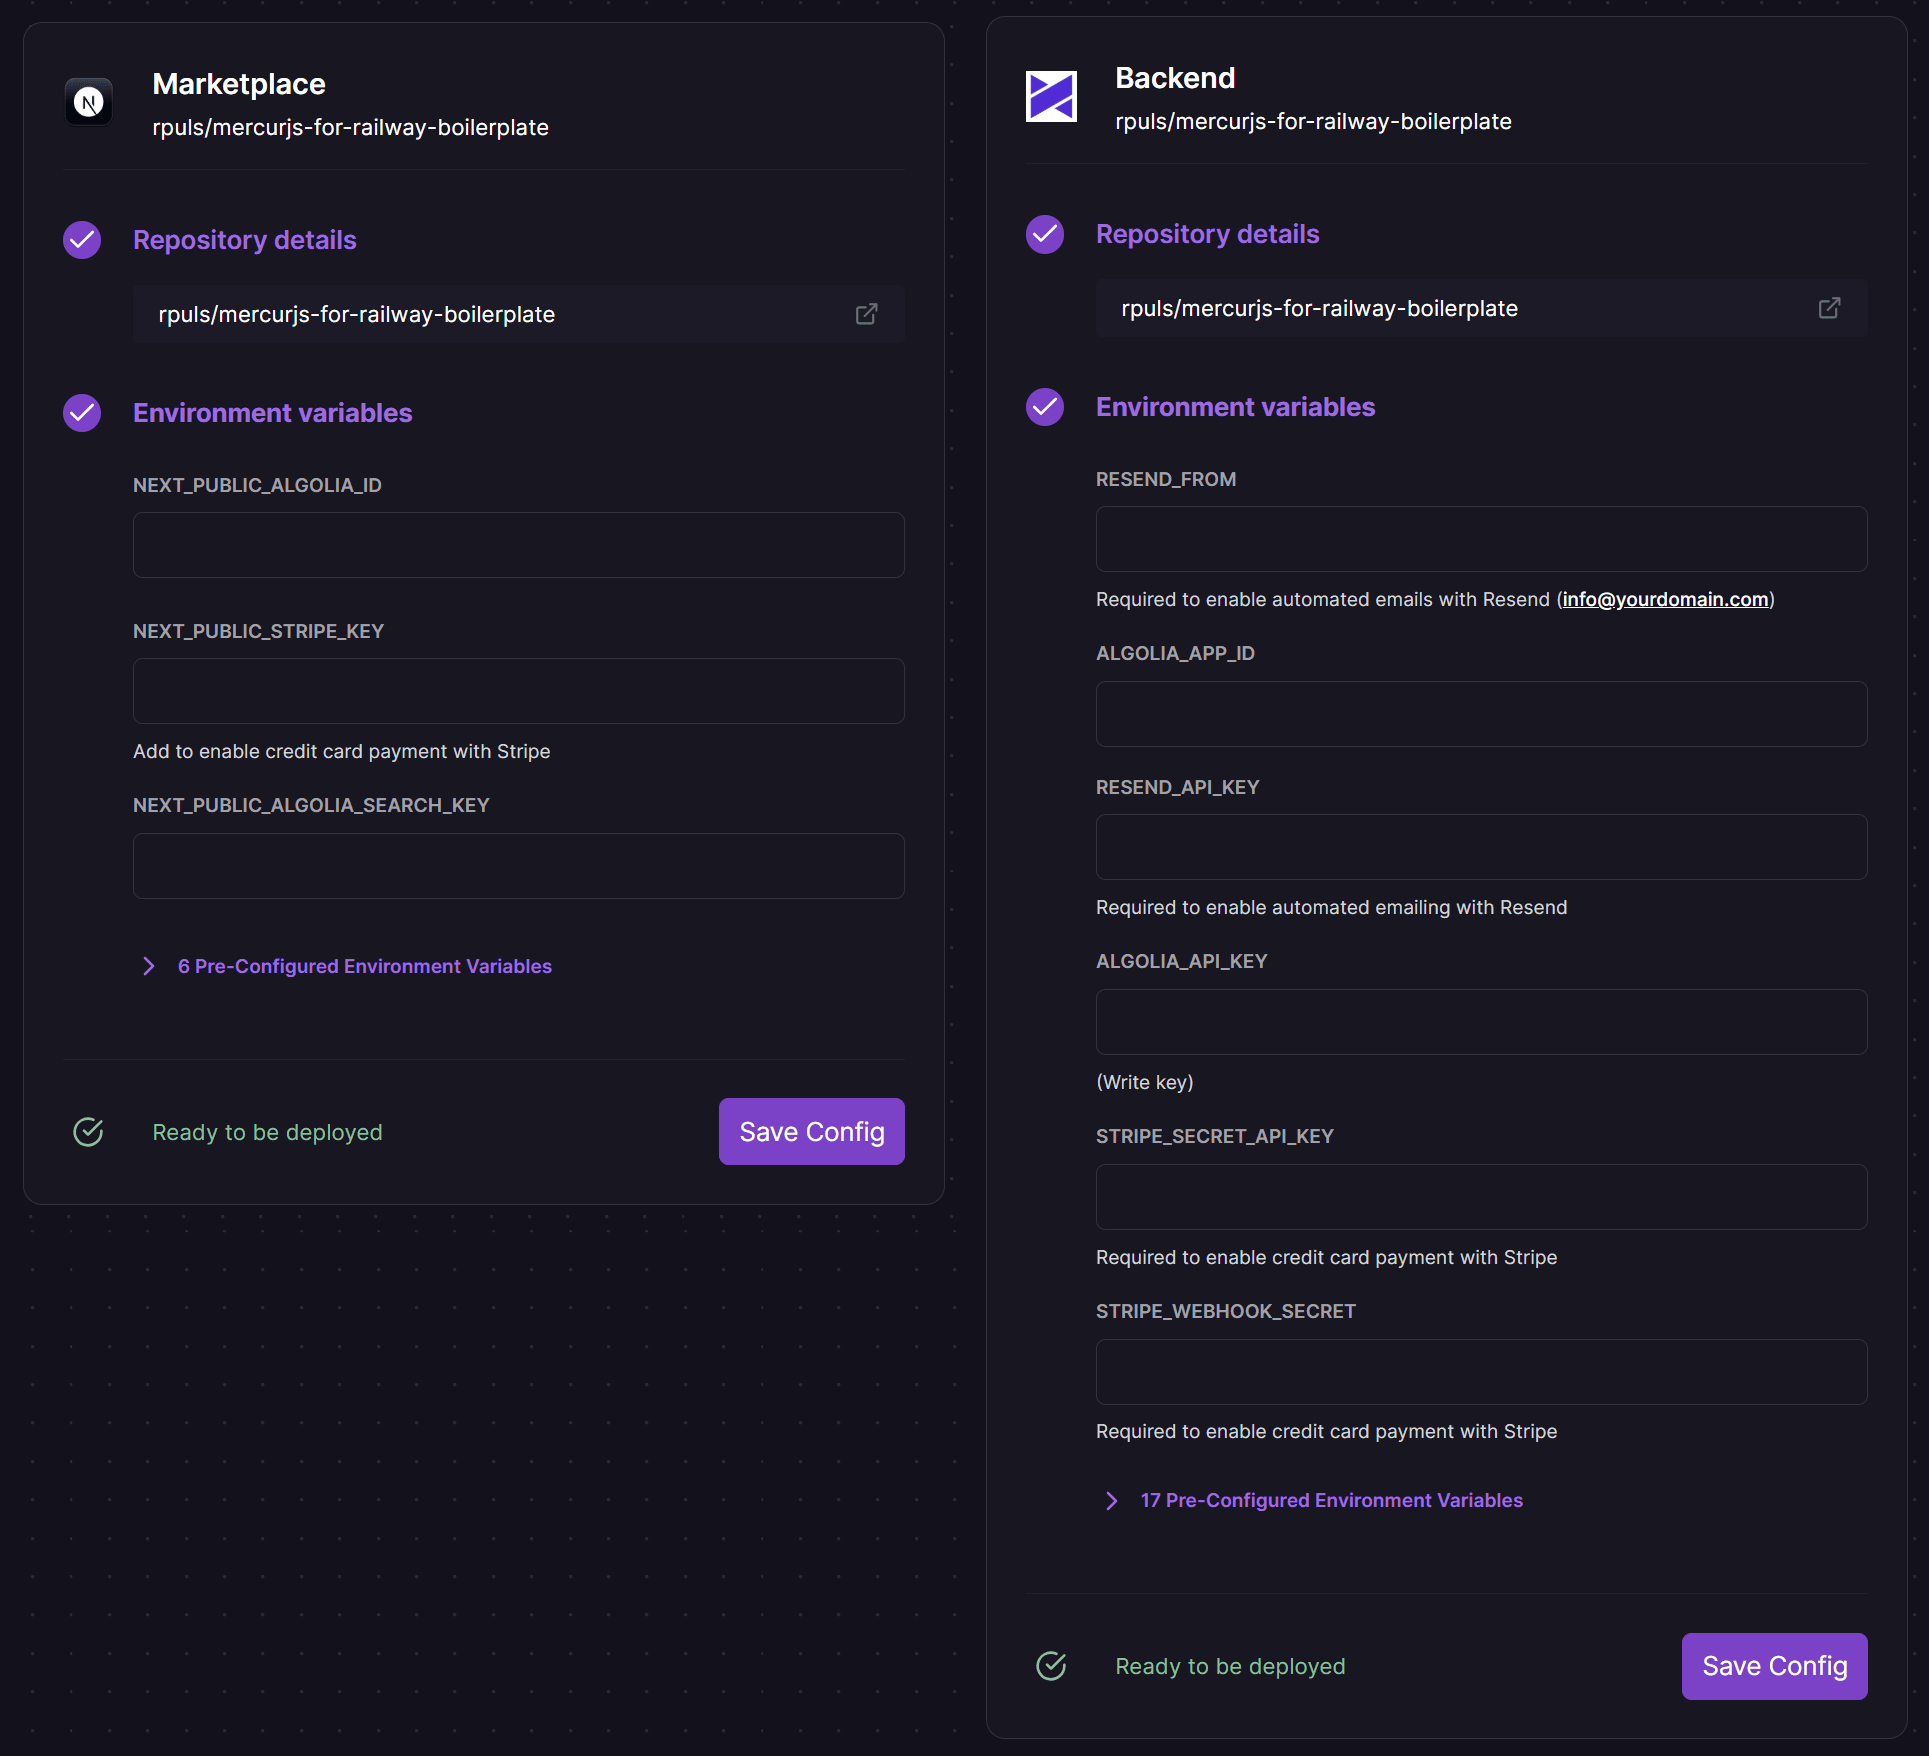
Task: Open the info@yourdomain.com link
Action: pyautogui.click(x=1665, y=599)
